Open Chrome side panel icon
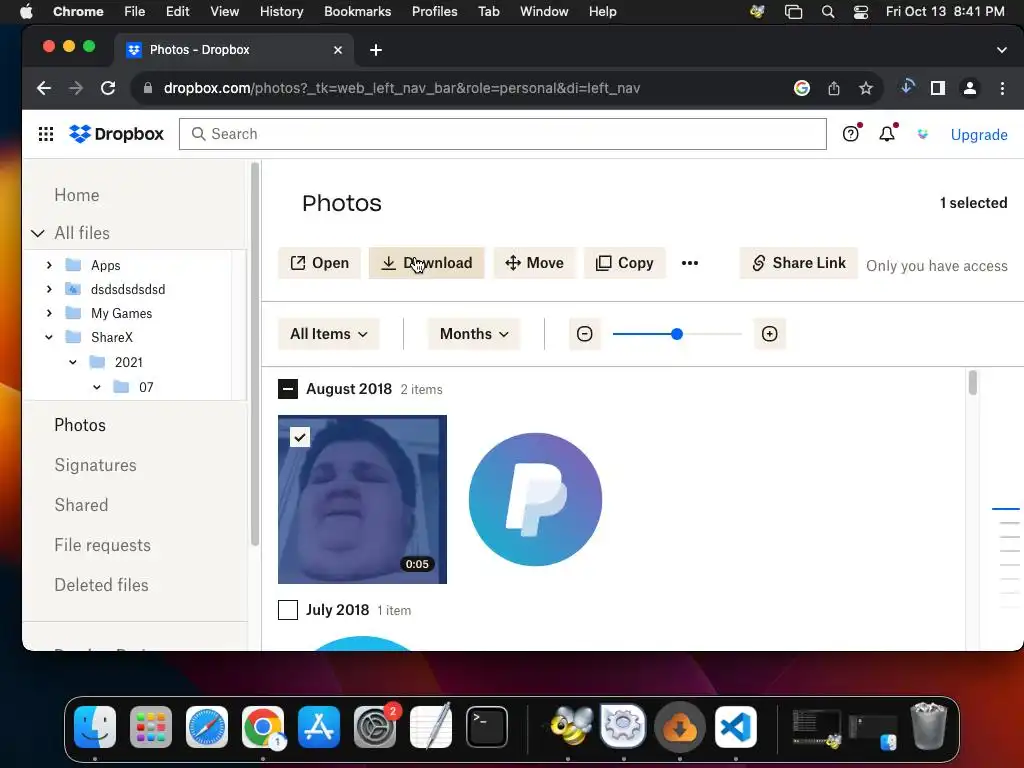Image resolution: width=1024 pixels, height=768 pixels. click(x=938, y=88)
